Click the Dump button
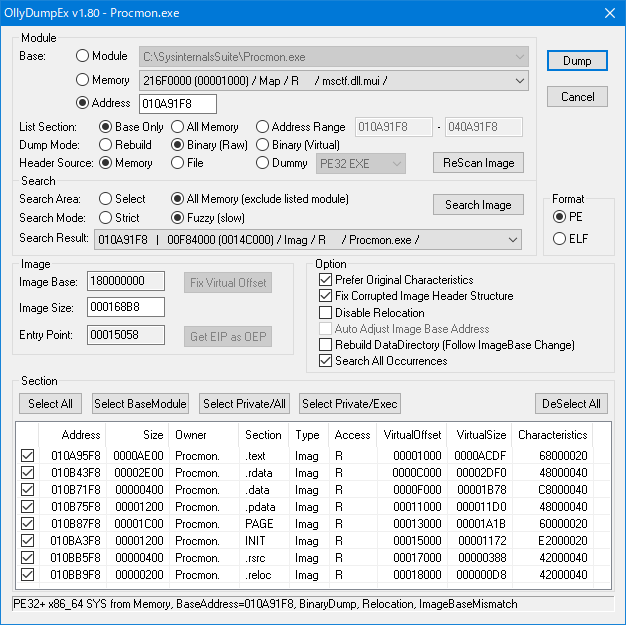This screenshot has height=625, width=626. point(577,61)
